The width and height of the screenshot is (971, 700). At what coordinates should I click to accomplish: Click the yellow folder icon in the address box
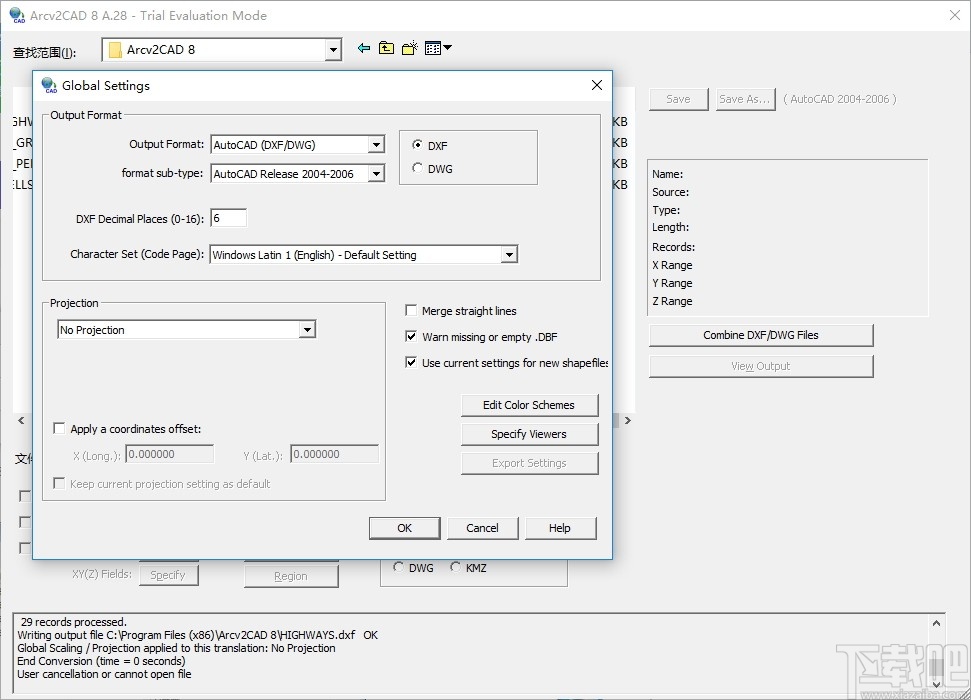[x=115, y=47]
